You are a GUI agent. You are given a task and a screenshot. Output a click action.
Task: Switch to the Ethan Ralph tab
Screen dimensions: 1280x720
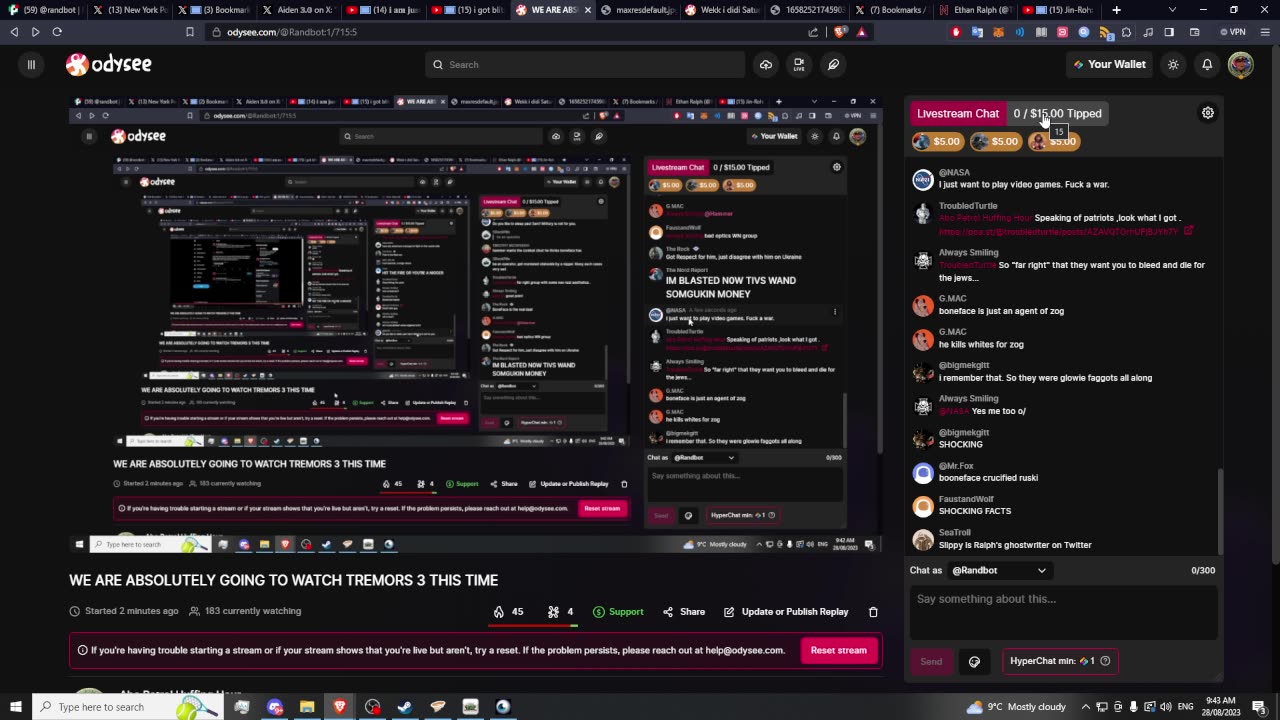[x=975, y=10]
